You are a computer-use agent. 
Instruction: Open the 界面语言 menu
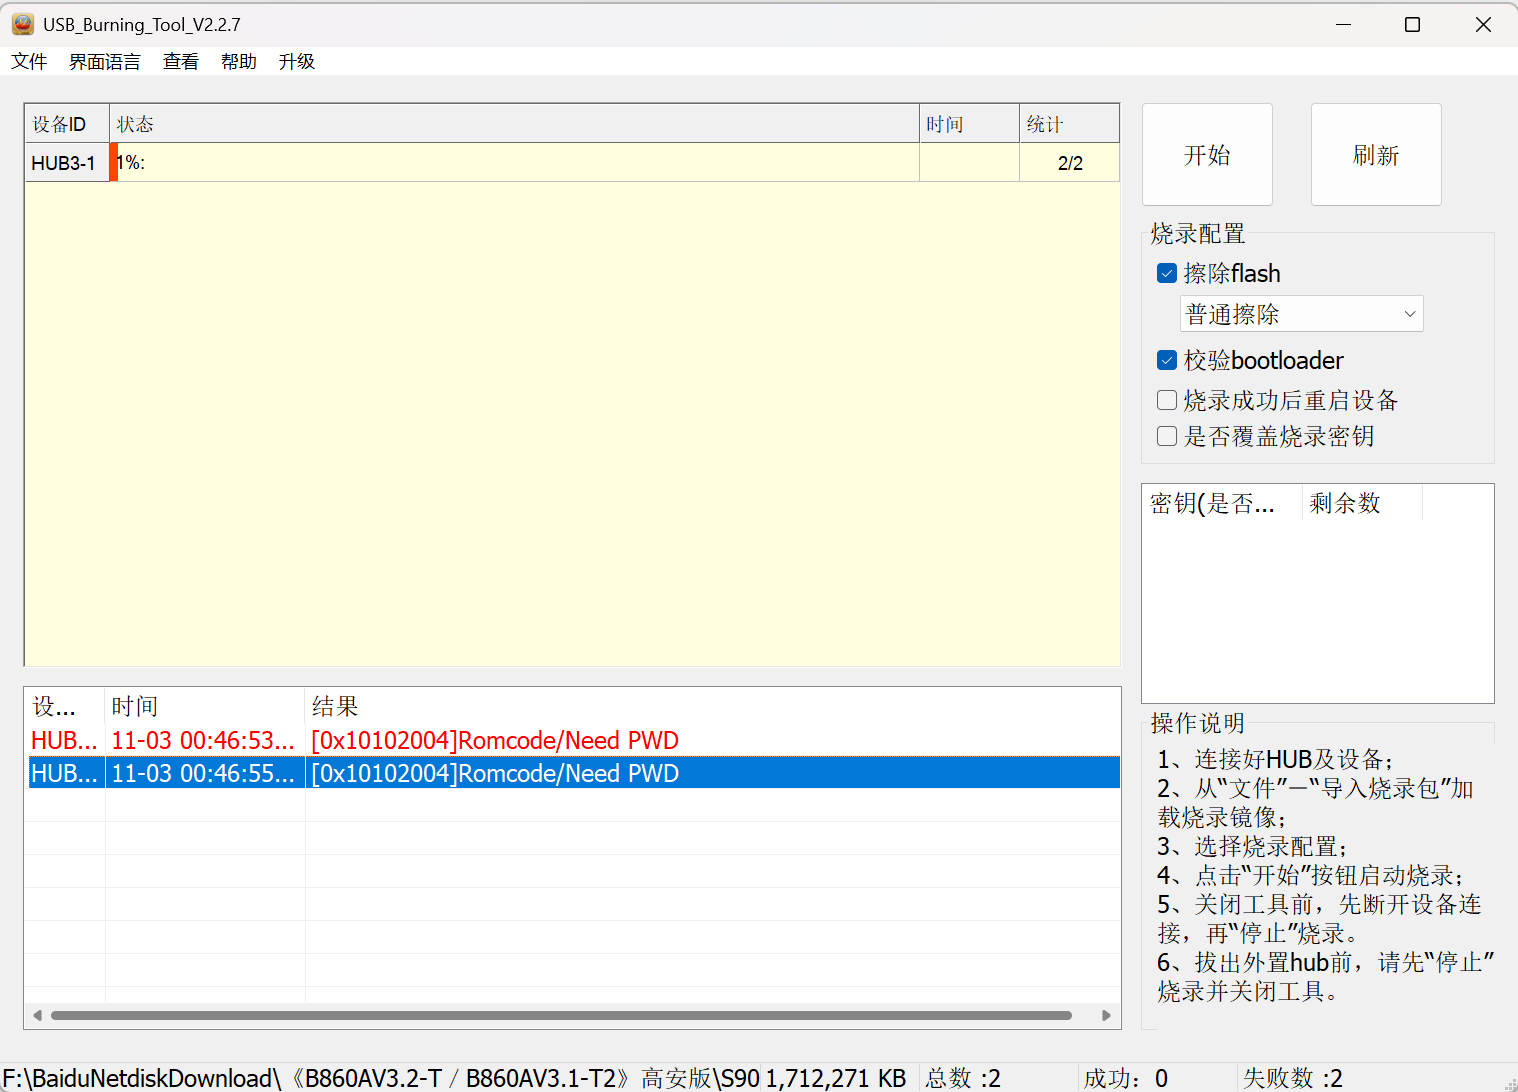click(x=104, y=62)
